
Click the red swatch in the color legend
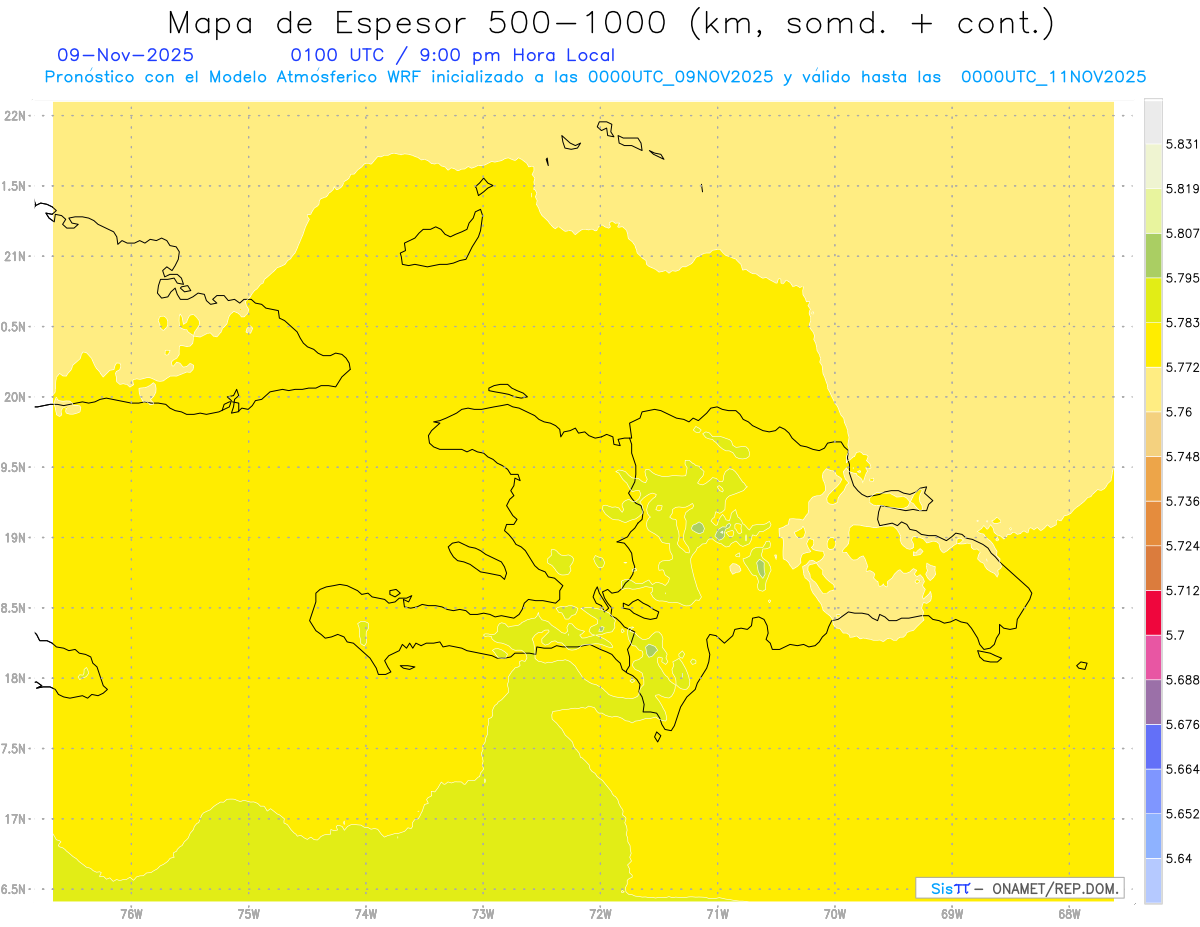[1153, 612]
